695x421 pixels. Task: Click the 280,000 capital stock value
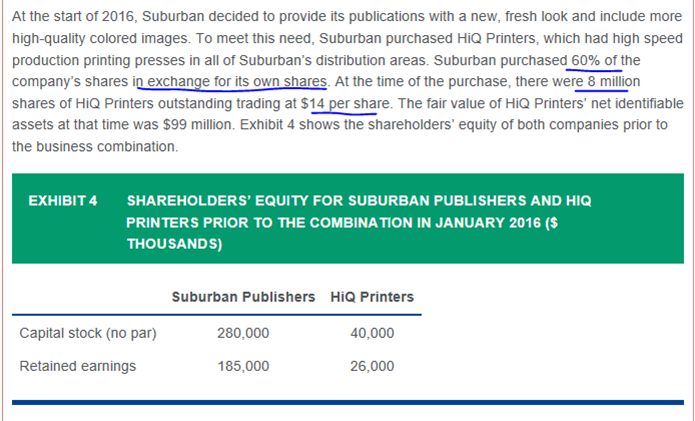point(243,333)
